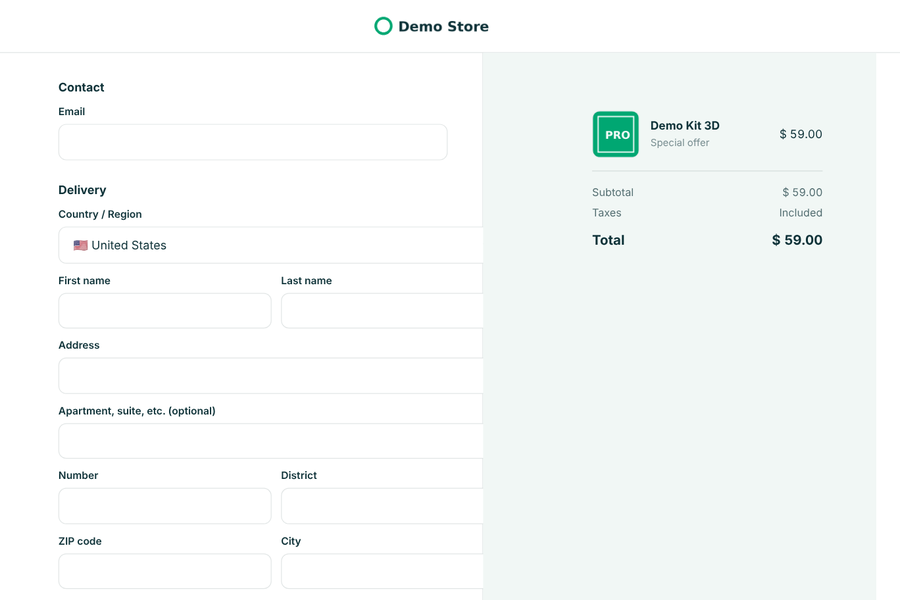Click the Total label
Viewport: 900px width, 600px height.
pyautogui.click(x=608, y=240)
